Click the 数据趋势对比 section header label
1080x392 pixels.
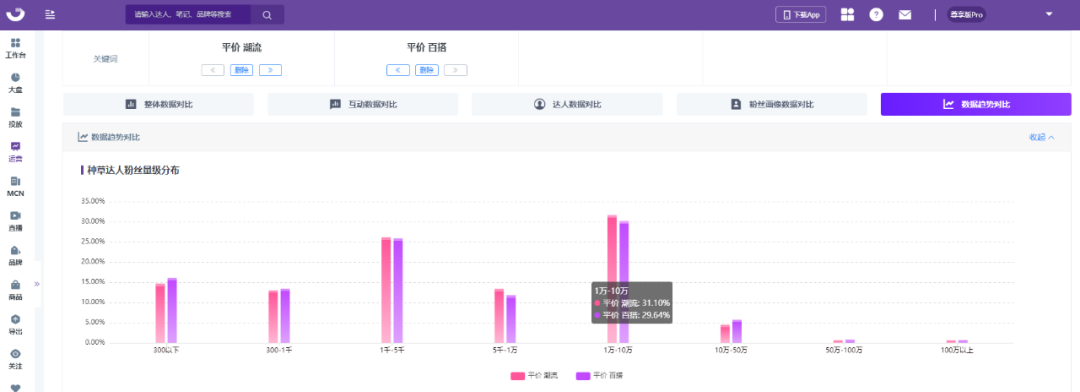(116, 137)
